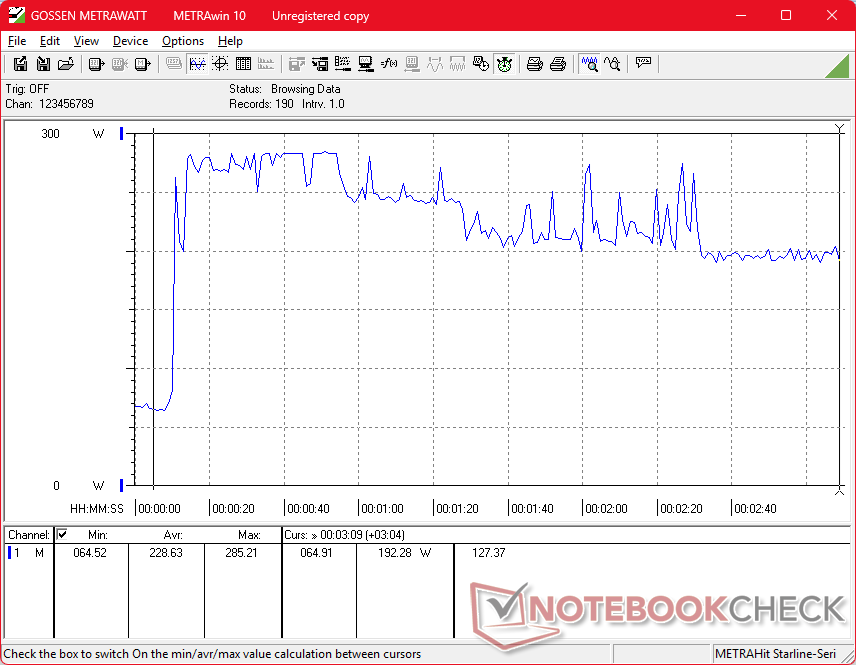Click the curve zoom magnifier icon

click(x=612, y=64)
